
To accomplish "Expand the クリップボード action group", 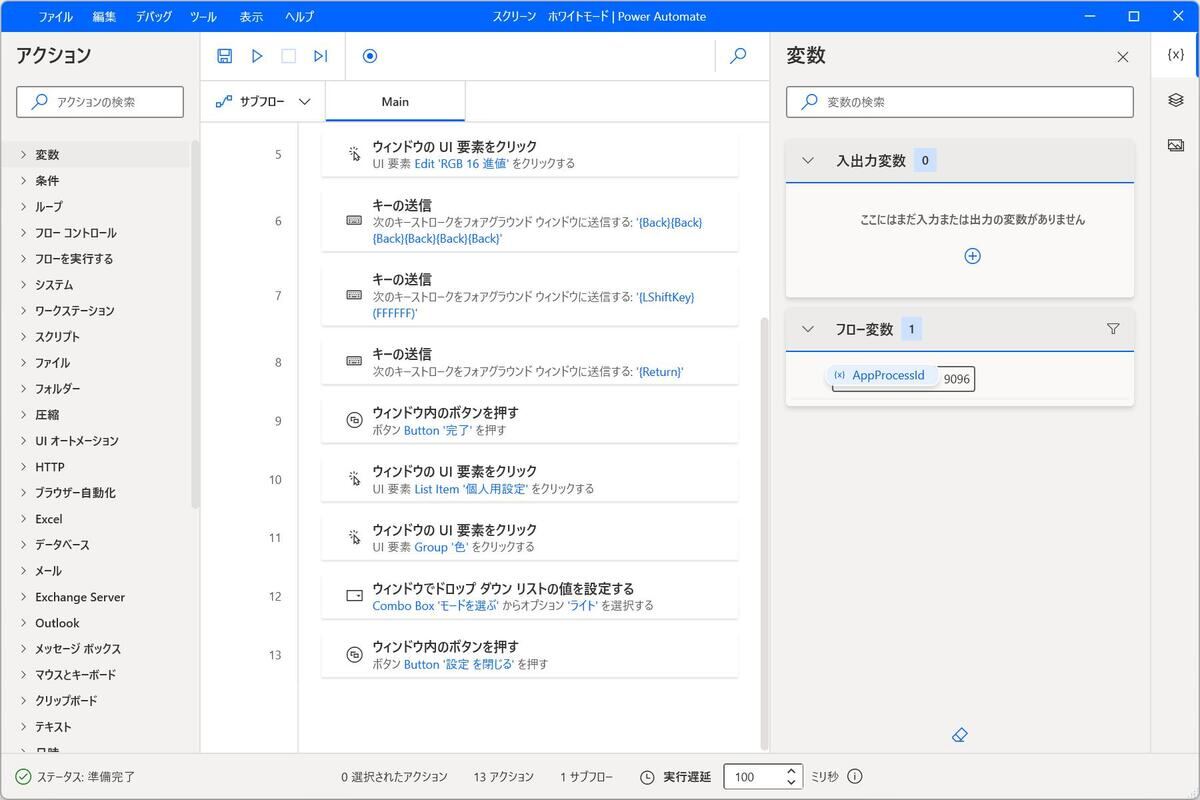I will click(23, 701).
